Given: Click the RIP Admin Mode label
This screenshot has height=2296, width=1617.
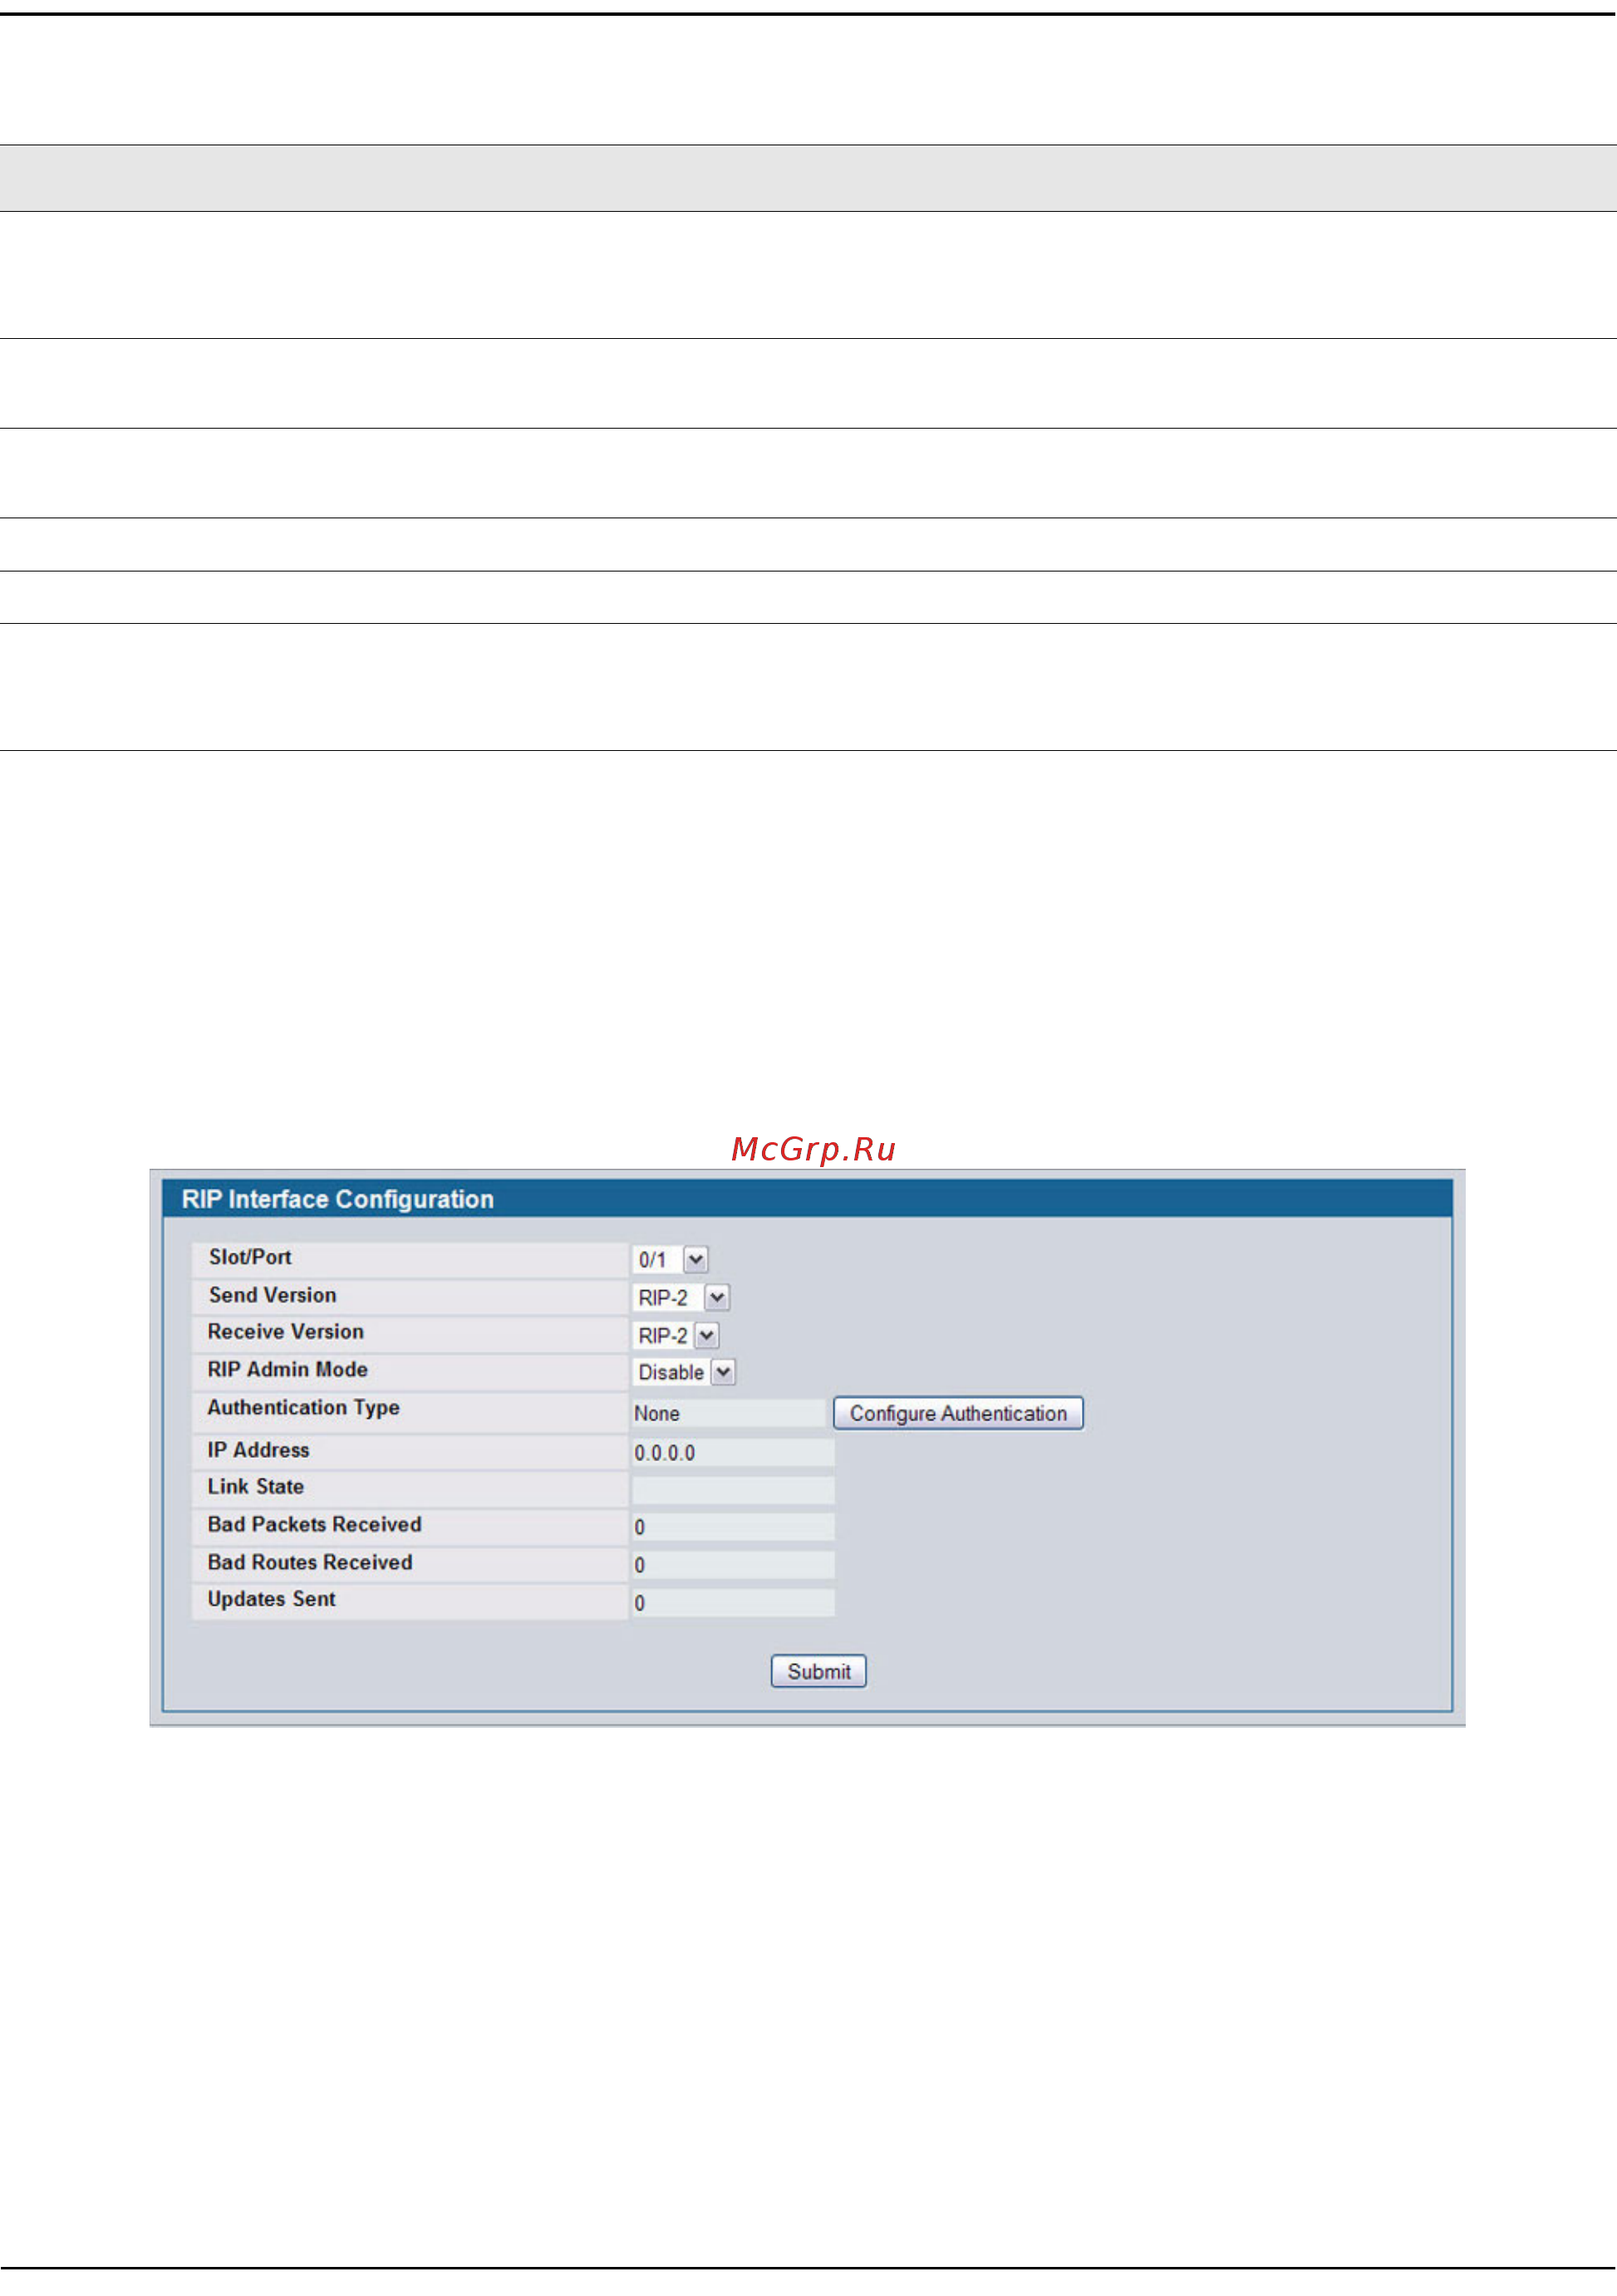Looking at the screenshot, I should tap(288, 1370).
